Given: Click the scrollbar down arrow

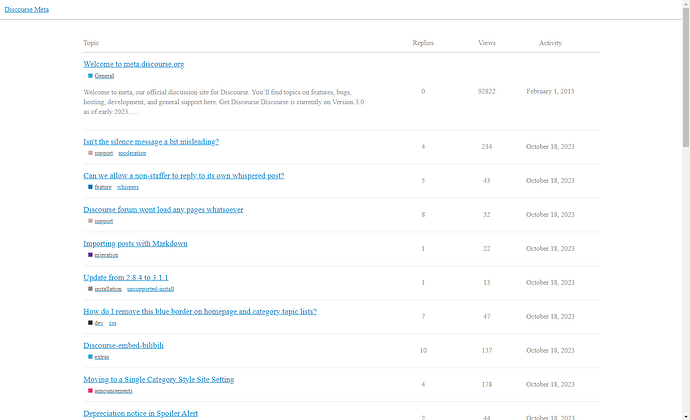Looking at the screenshot, I should point(686,416).
